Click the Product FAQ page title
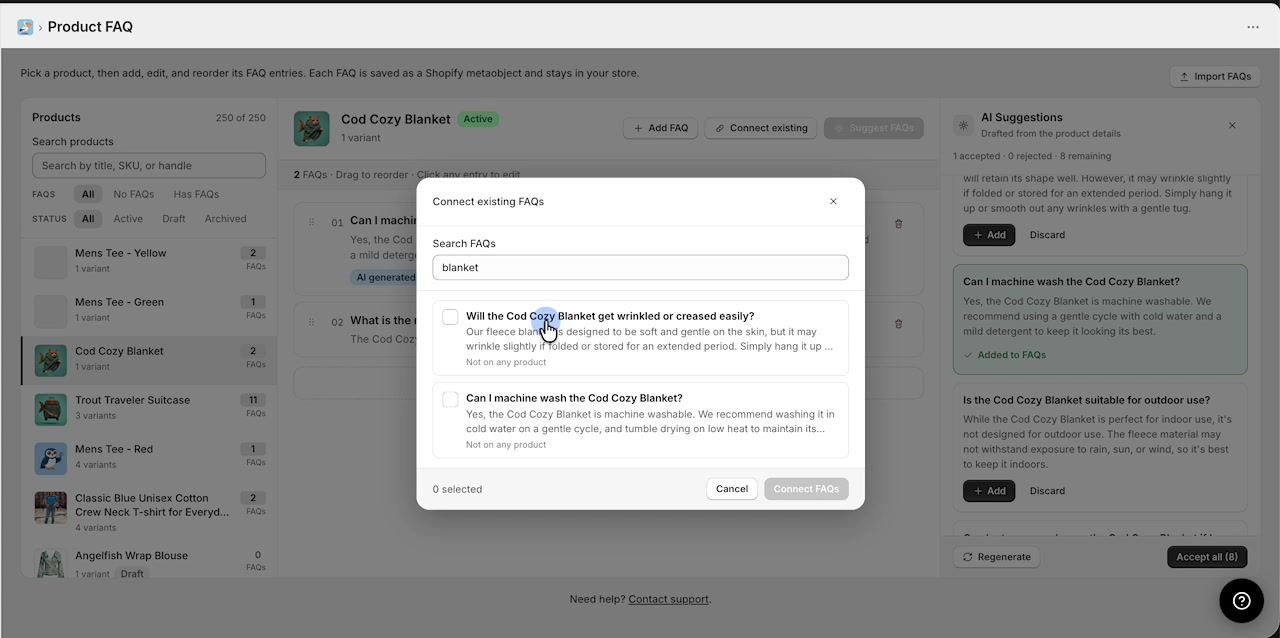The height and width of the screenshot is (638, 1280). coord(90,27)
